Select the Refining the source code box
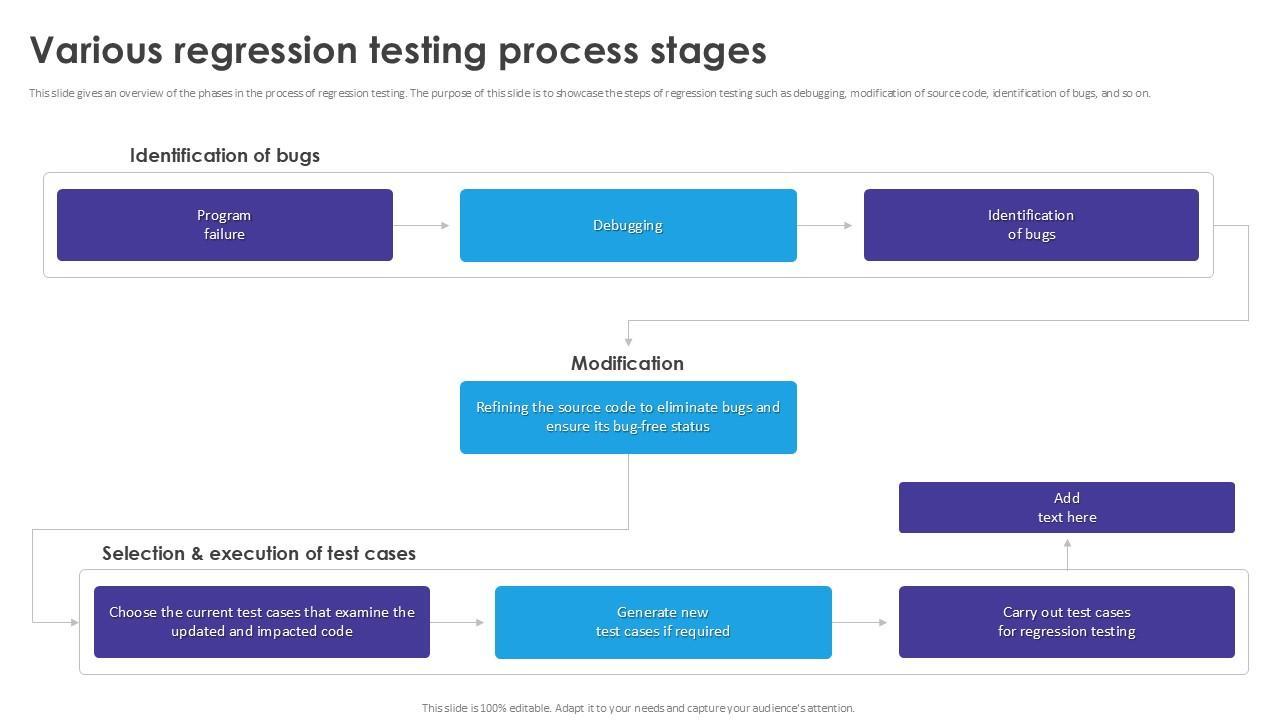This screenshot has width=1280, height=720. pyautogui.click(x=628, y=417)
